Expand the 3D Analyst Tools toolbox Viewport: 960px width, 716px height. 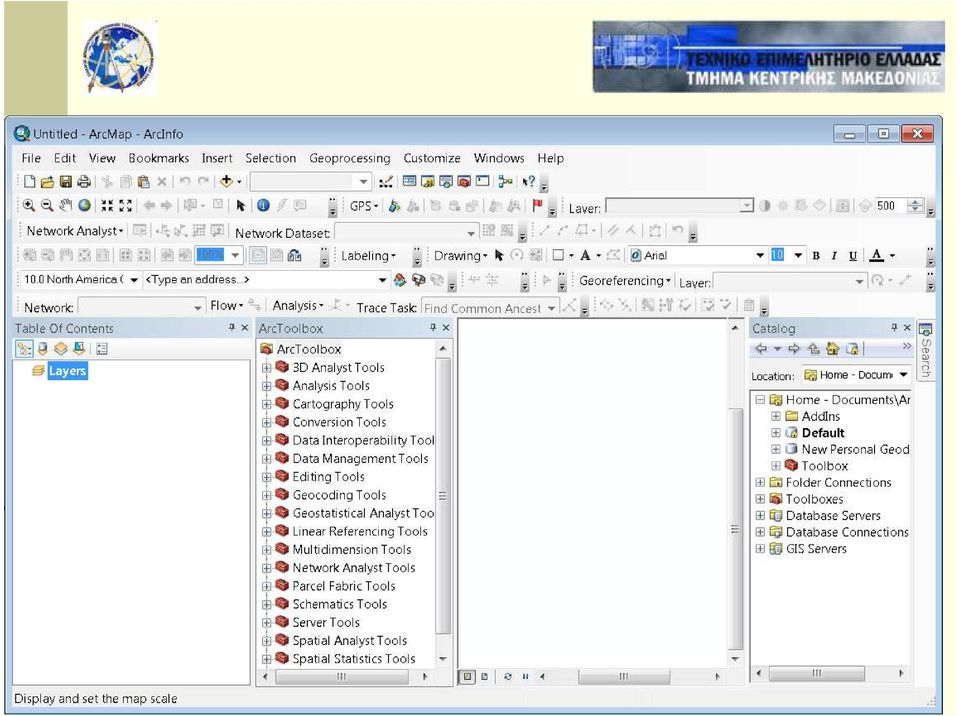point(266,368)
